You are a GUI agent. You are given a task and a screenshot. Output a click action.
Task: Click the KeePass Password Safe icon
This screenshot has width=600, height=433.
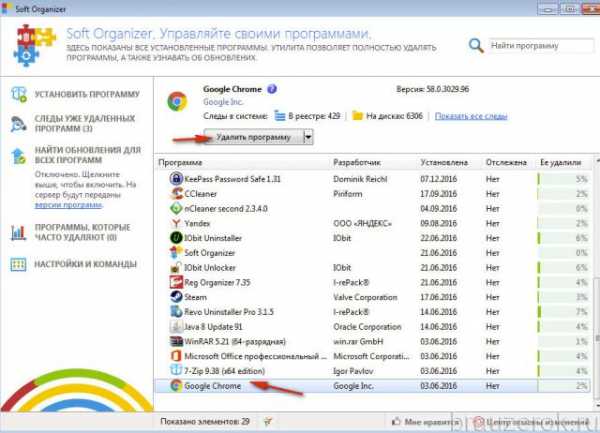tap(176, 179)
